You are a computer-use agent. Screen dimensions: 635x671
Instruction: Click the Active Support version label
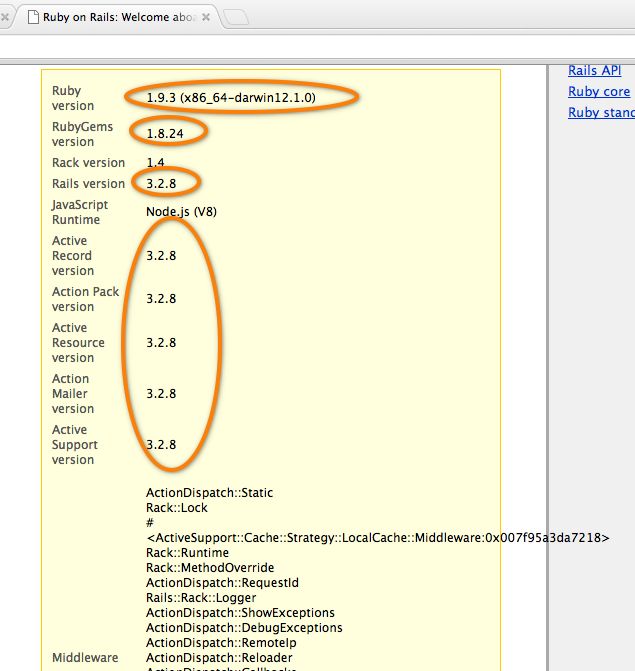click(74, 445)
